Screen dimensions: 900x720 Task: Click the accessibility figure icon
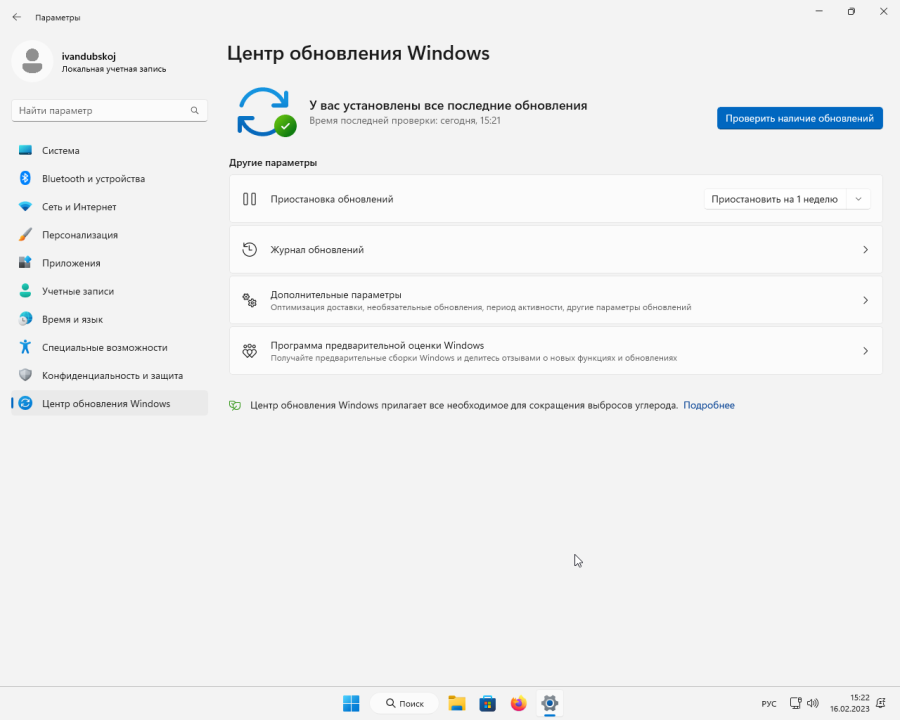pyautogui.click(x=25, y=347)
